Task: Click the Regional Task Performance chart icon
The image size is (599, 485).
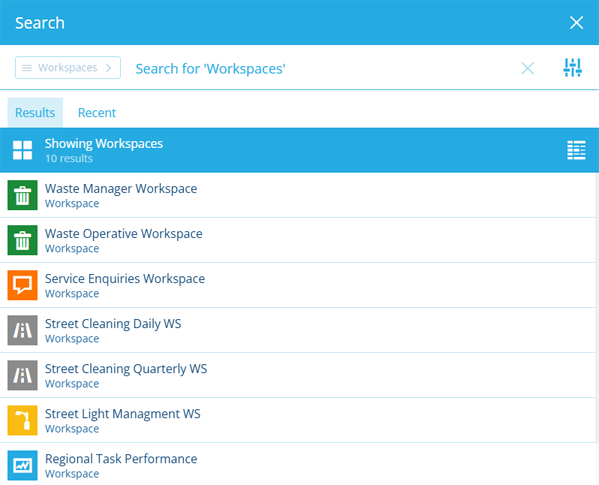Action: coord(23,466)
